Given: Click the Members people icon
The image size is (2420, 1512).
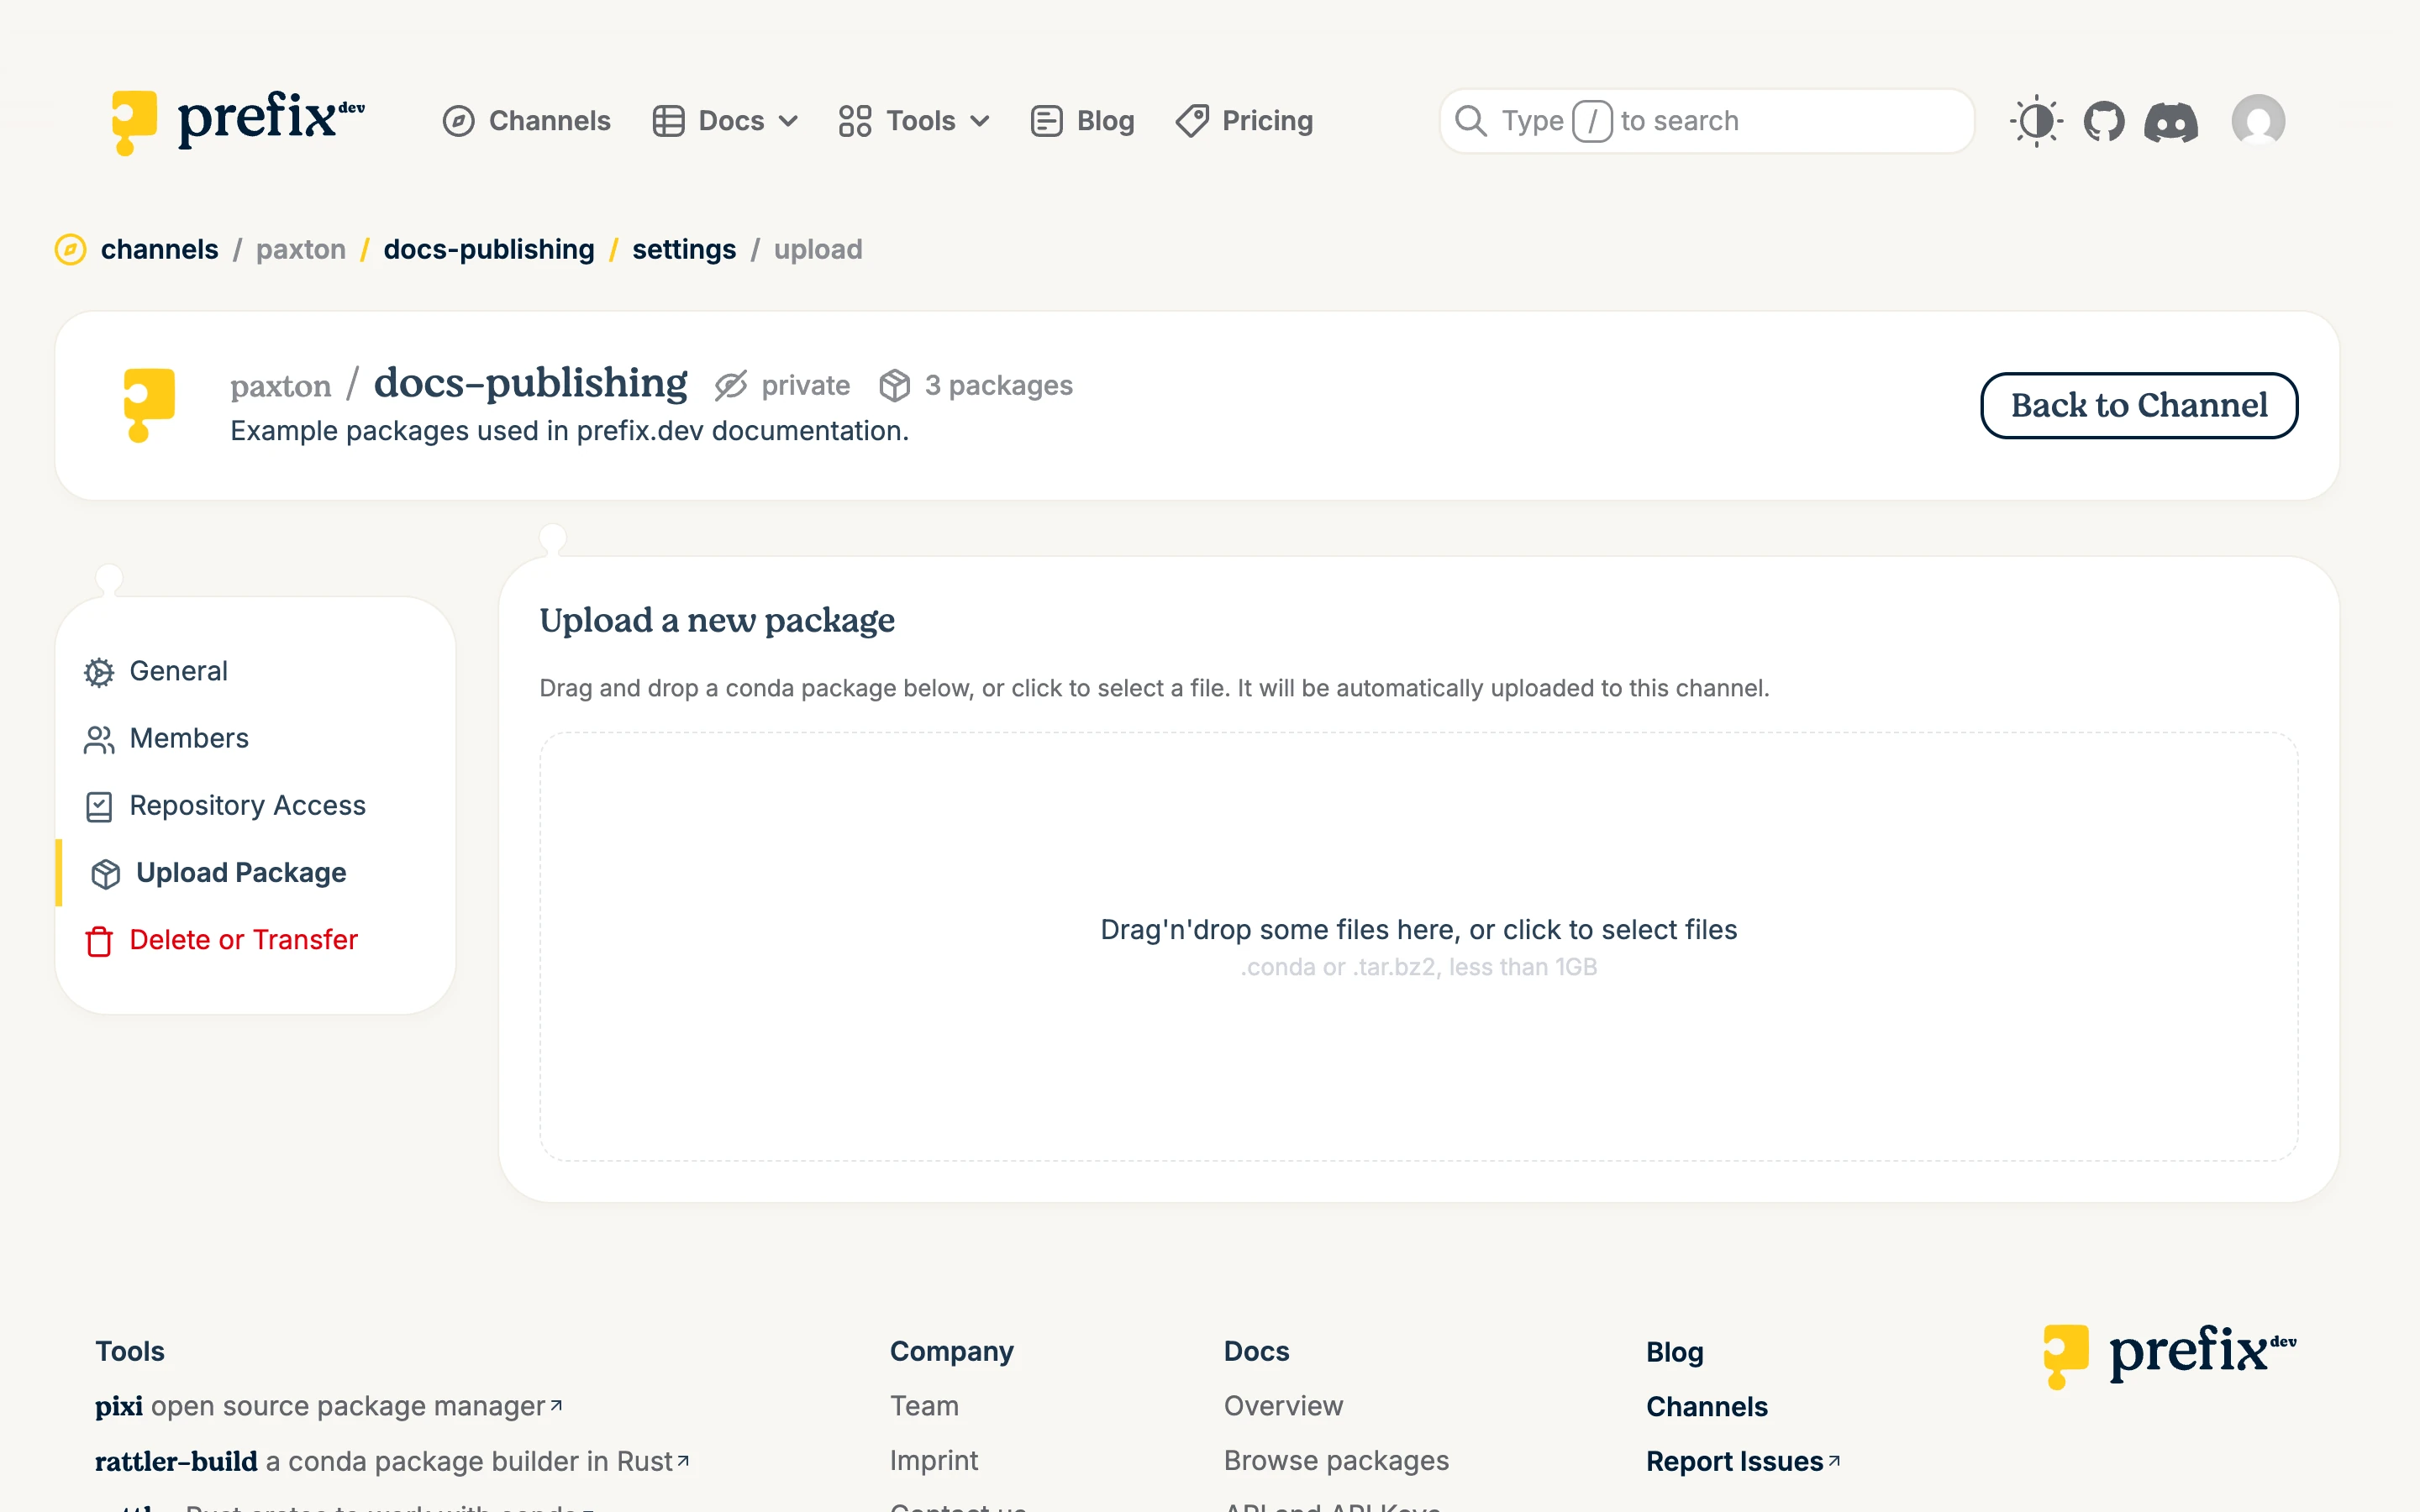Looking at the screenshot, I should click(99, 740).
